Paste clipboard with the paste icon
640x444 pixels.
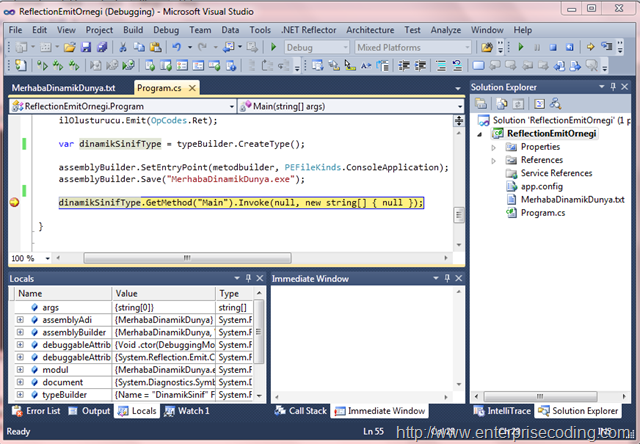155,47
